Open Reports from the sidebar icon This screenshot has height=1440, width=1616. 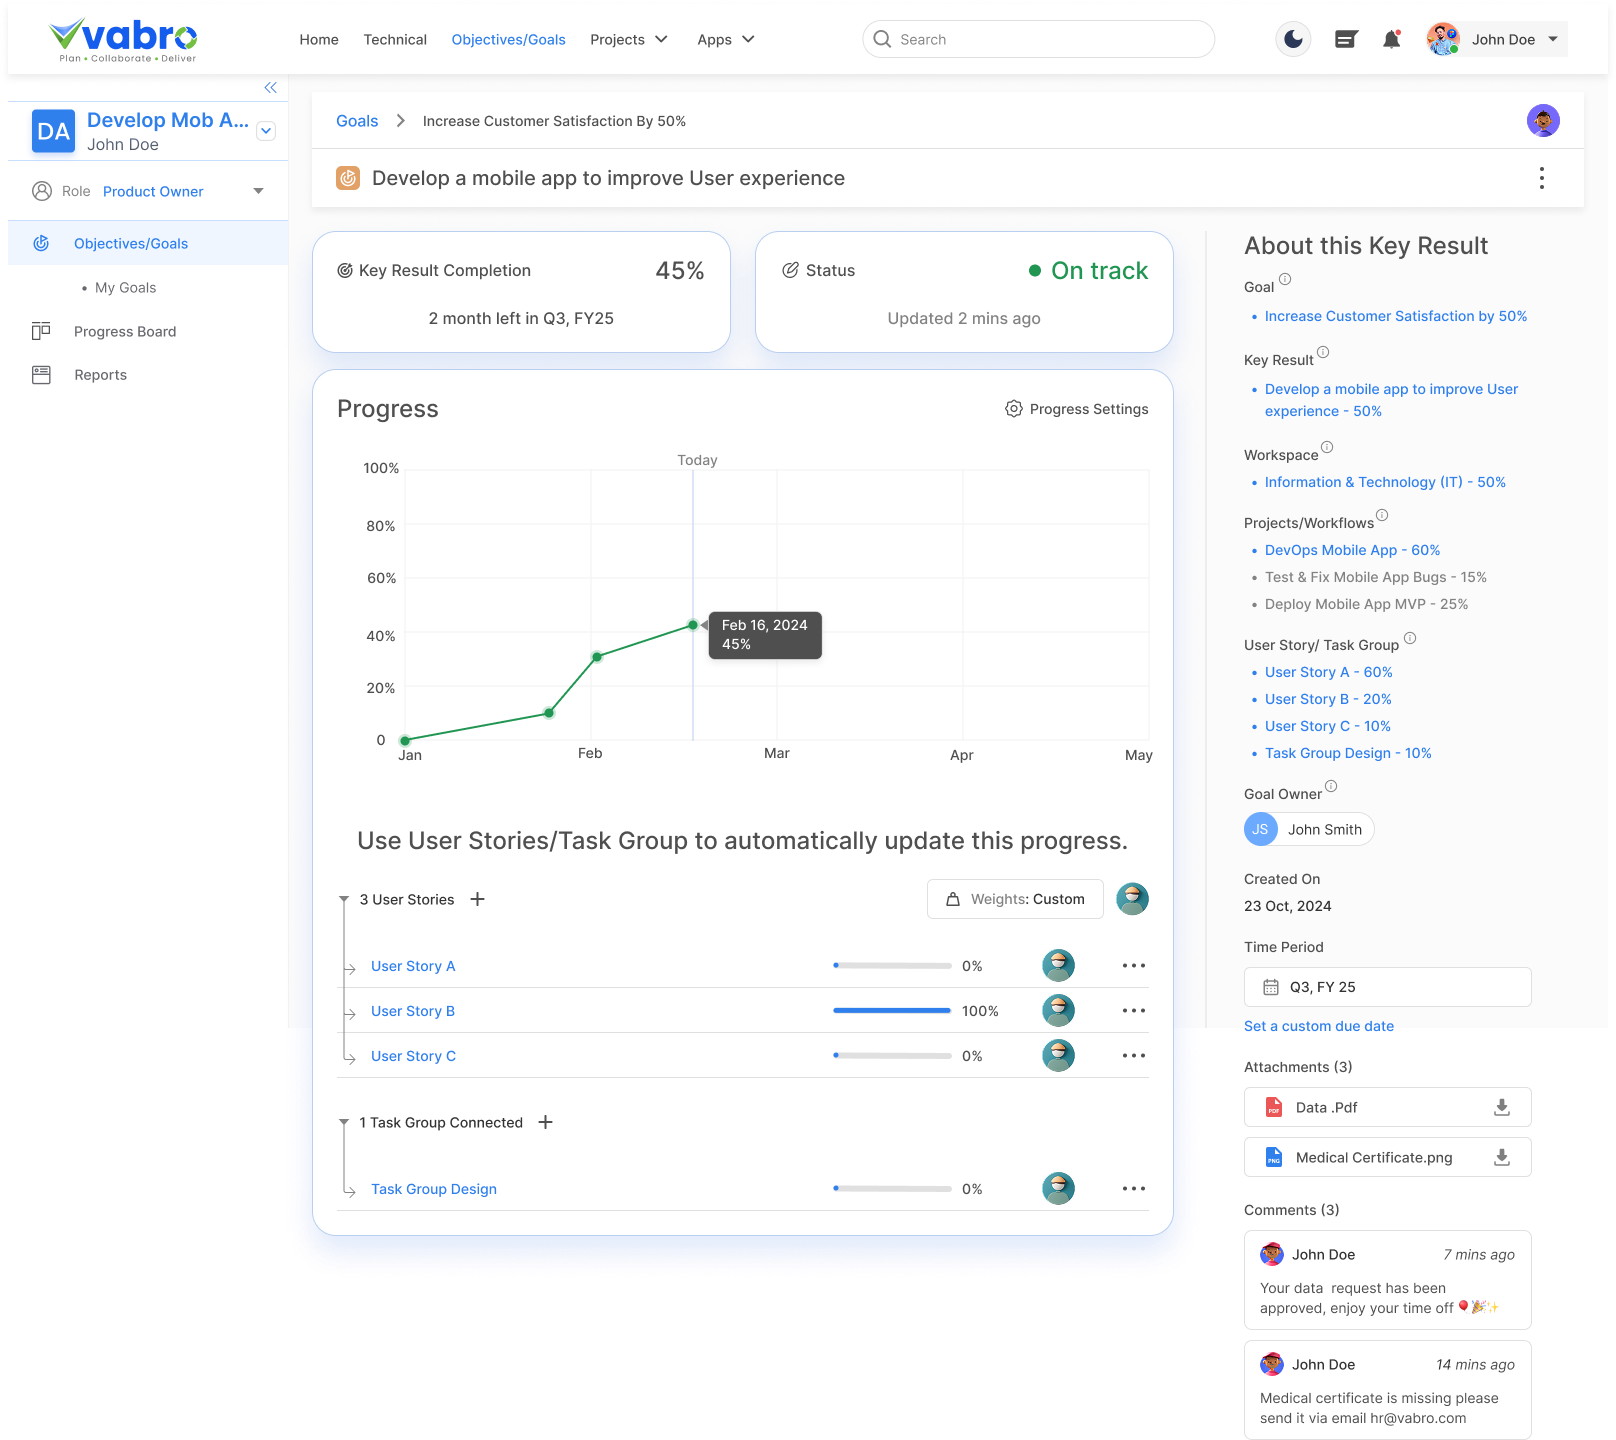41,374
